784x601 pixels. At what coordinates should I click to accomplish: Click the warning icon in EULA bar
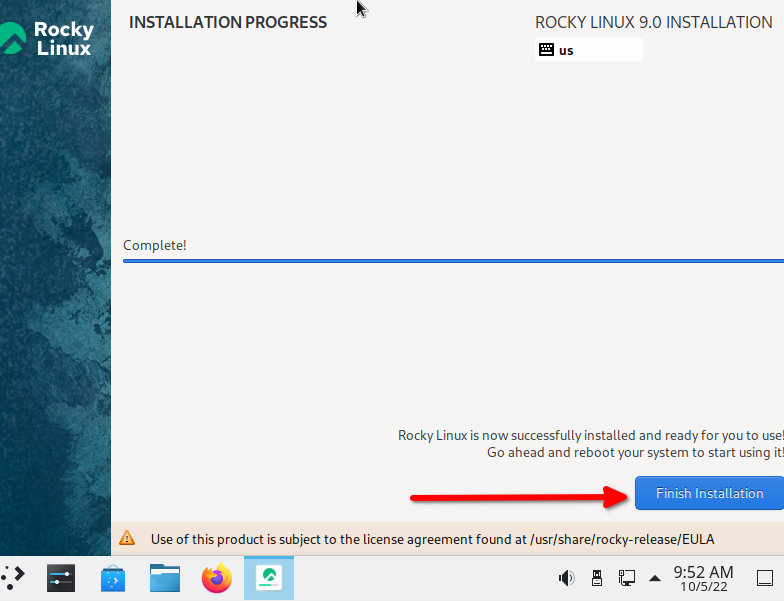127,538
